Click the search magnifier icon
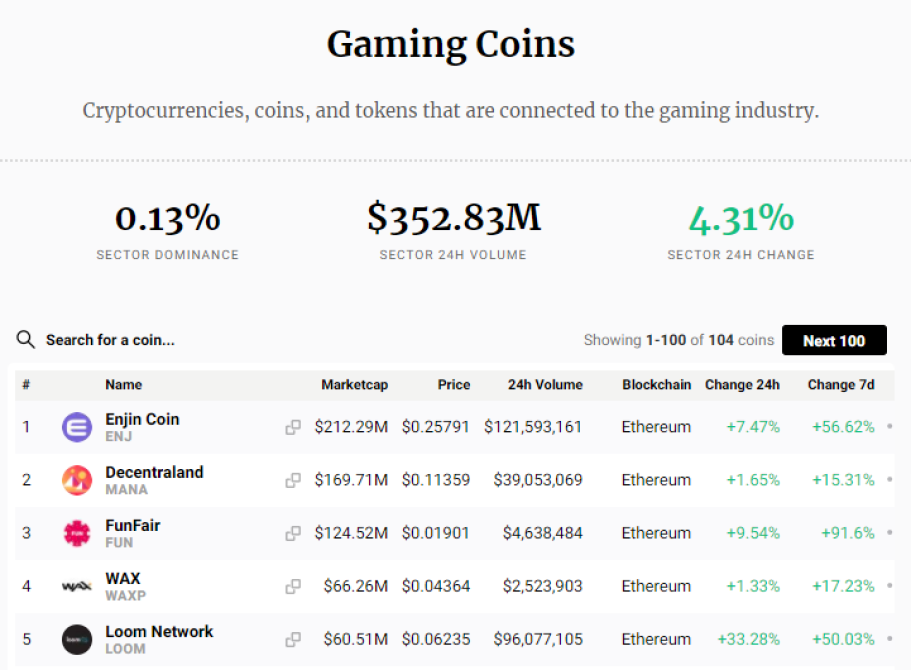 (x=26, y=339)
